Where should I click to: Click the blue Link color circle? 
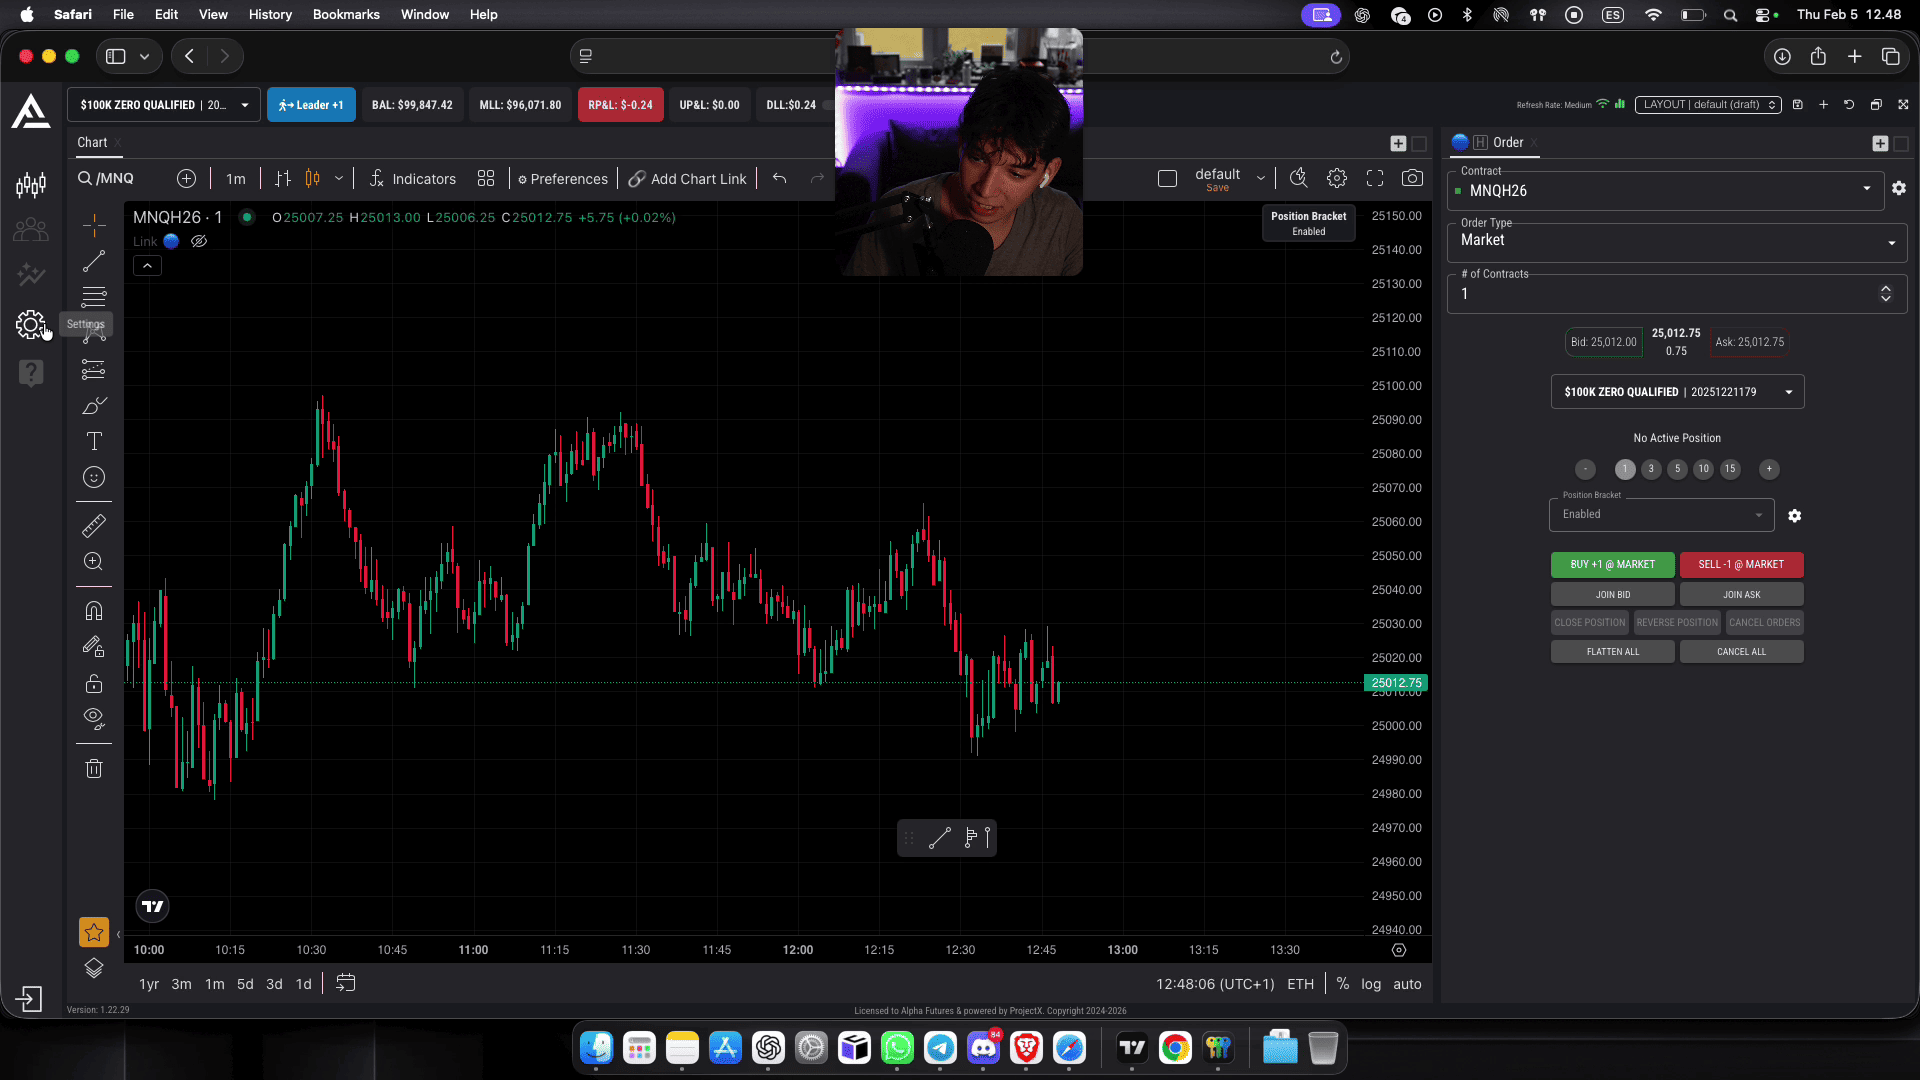coord(171,241)
